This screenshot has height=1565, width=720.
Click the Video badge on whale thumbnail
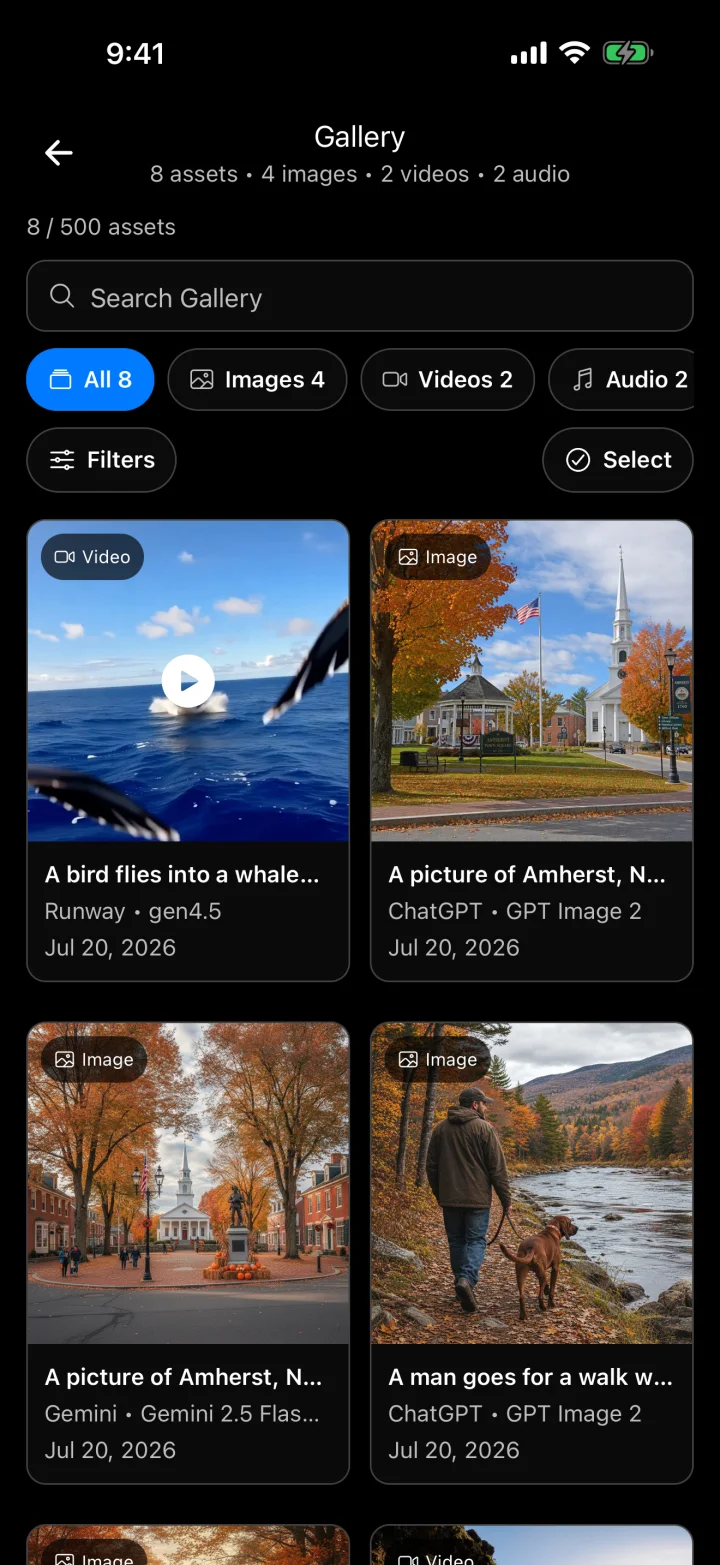click(92, 557)
